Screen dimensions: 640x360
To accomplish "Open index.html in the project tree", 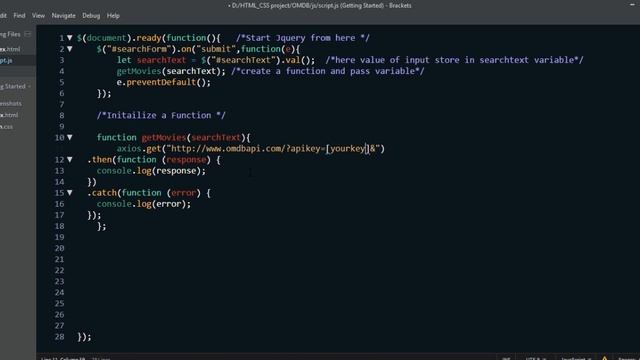I will [x=9, y=115].
